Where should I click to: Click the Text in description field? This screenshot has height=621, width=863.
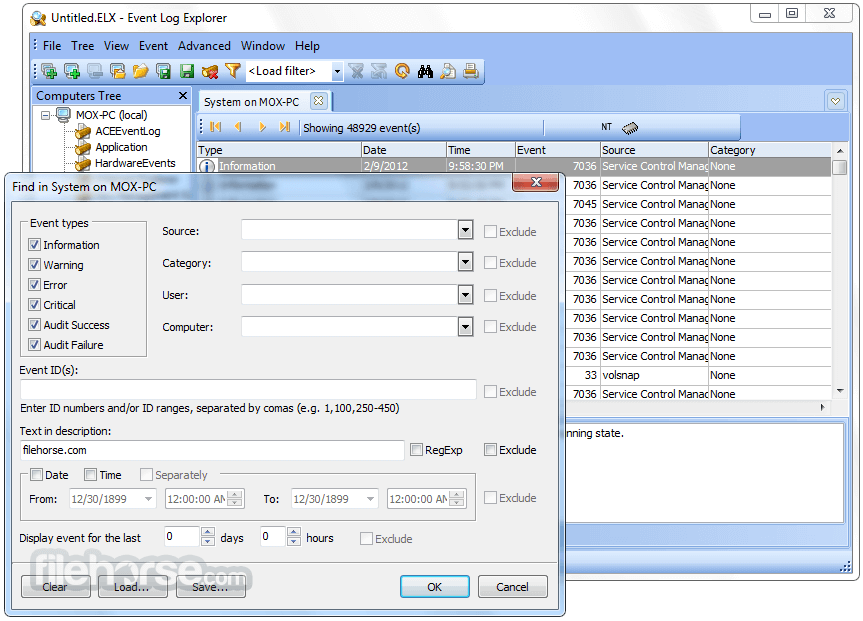point(212,450)
